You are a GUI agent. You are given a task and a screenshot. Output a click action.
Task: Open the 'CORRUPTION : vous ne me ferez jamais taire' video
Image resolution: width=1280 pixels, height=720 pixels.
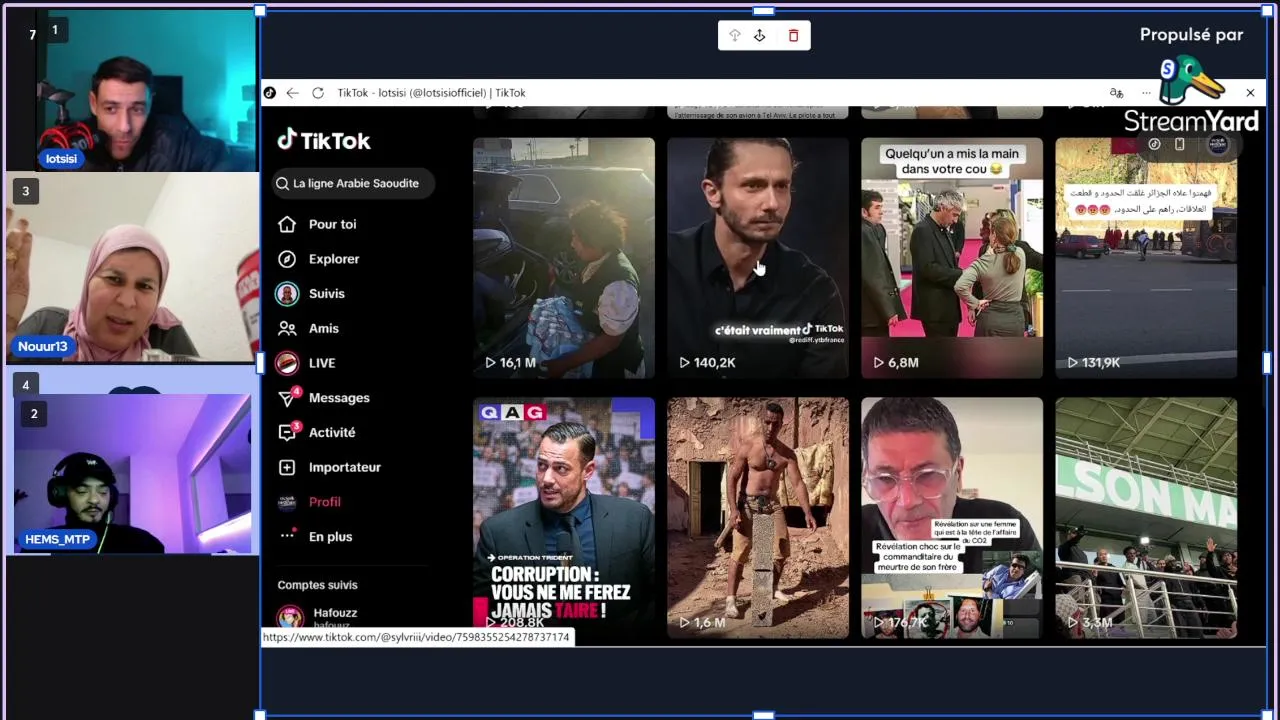tap(564, 518)
